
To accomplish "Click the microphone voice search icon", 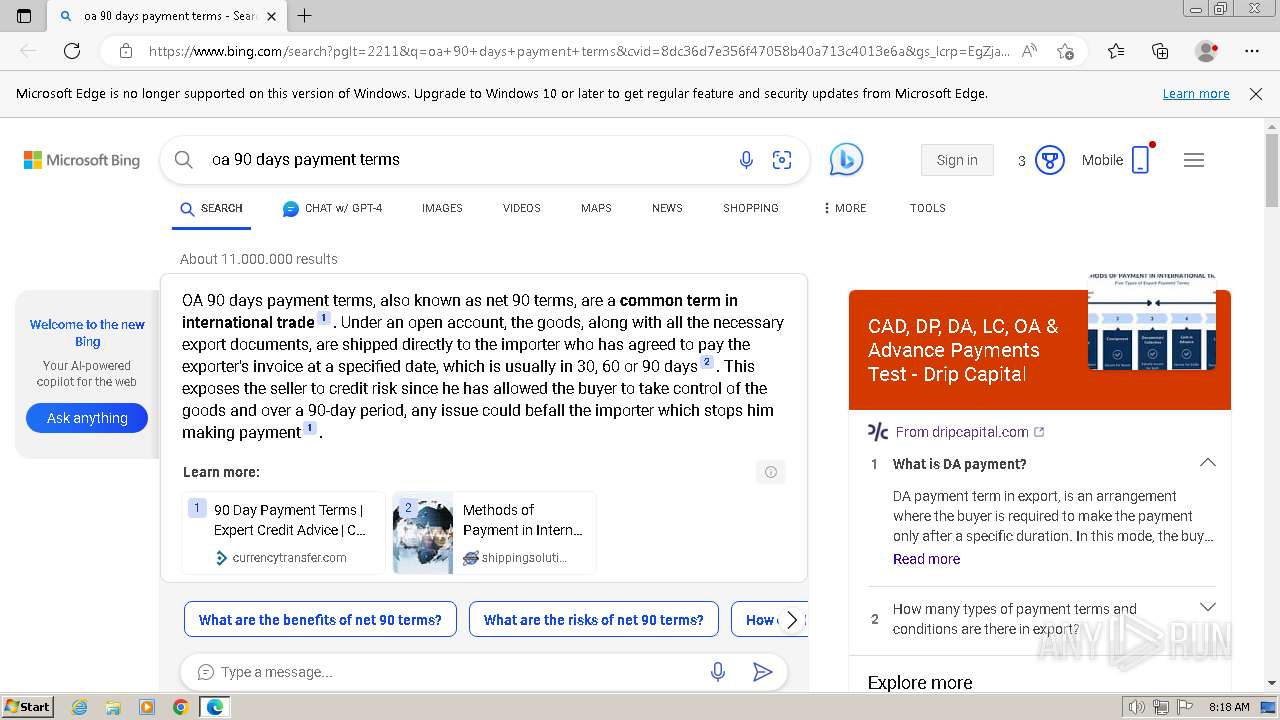I will coord(746,160).
